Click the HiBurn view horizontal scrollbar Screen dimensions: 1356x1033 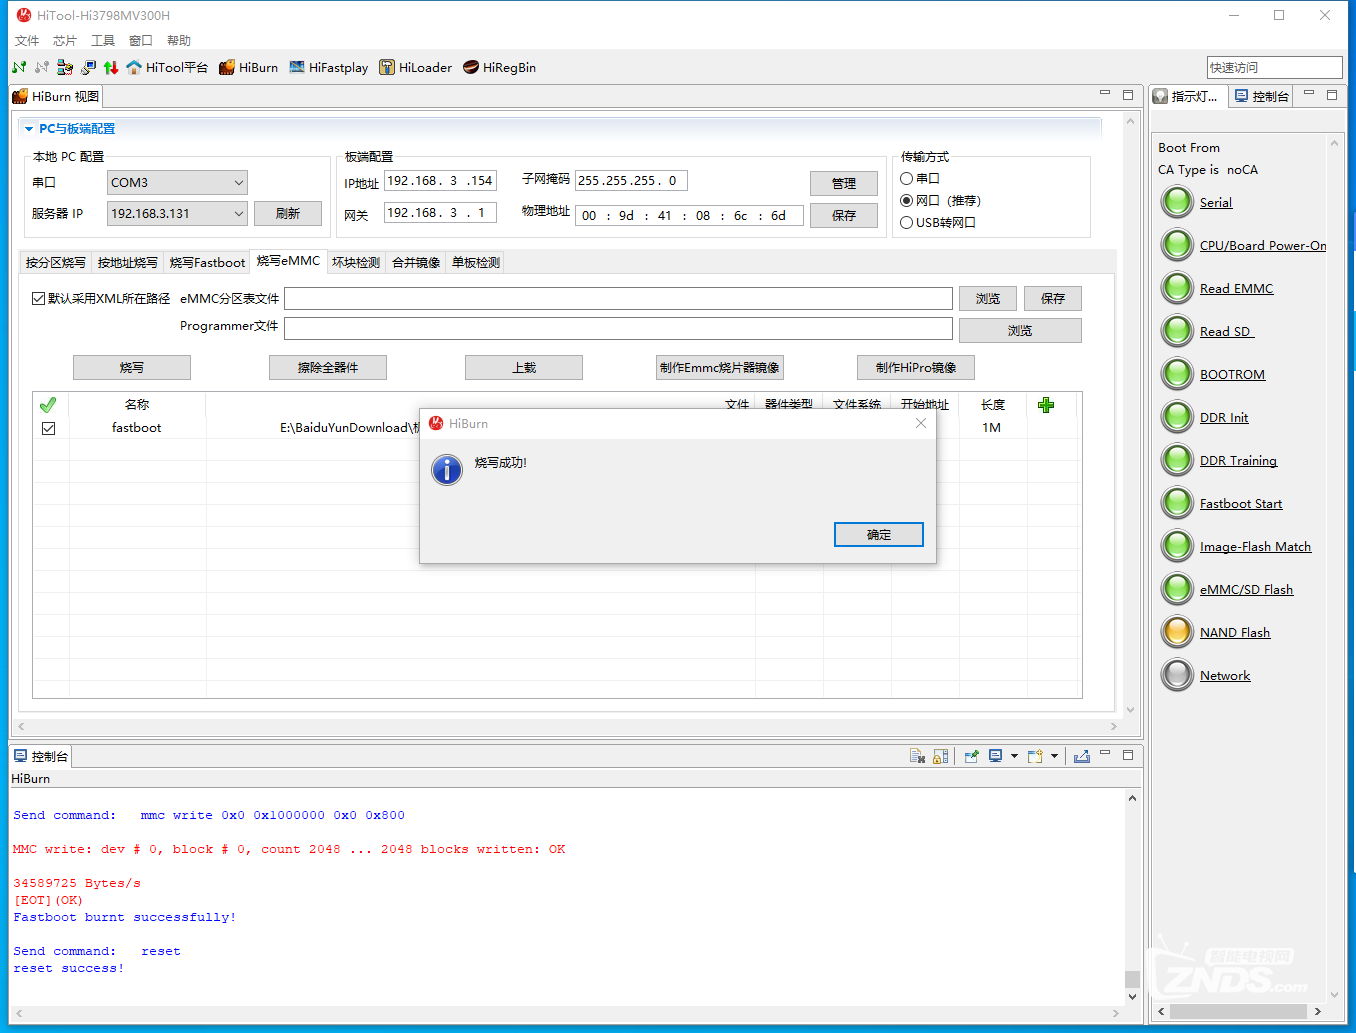565,726
